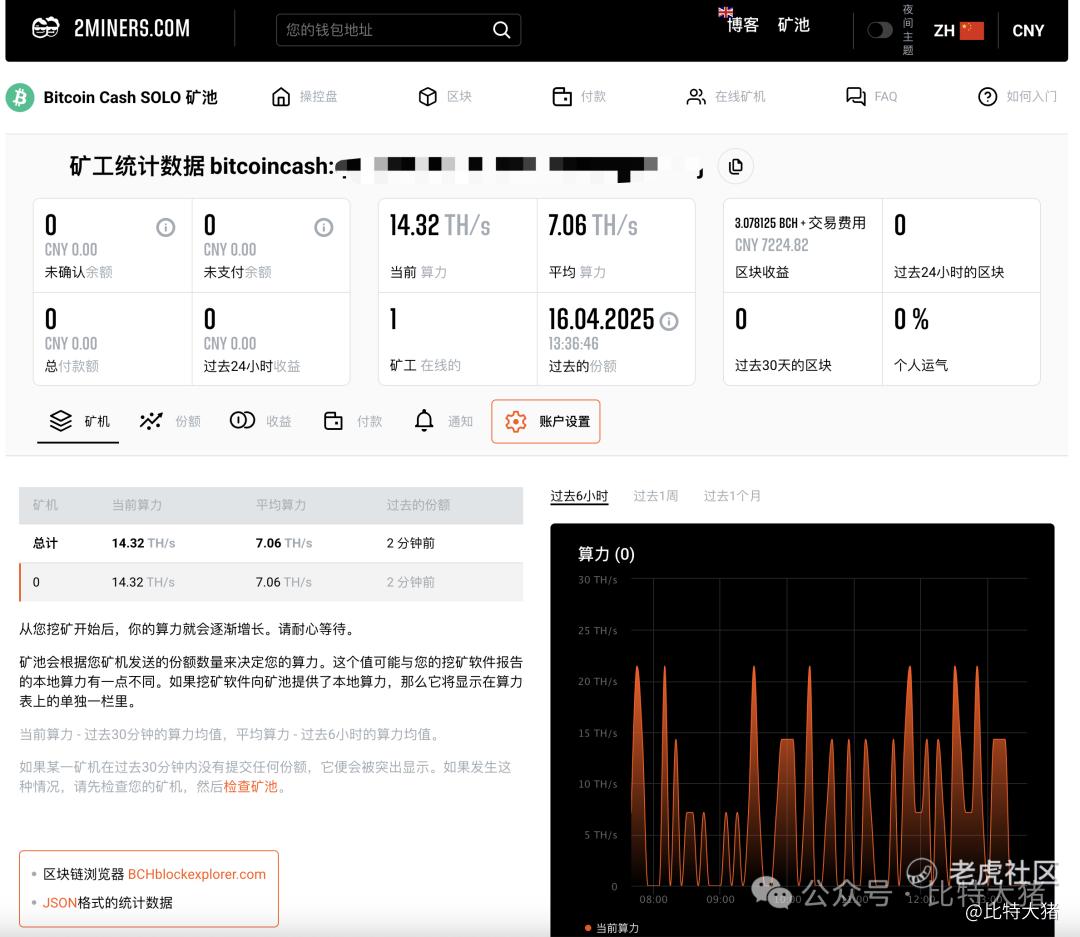Click the Chinese flag language icon
1080x937 pixels.
point(972,30)
